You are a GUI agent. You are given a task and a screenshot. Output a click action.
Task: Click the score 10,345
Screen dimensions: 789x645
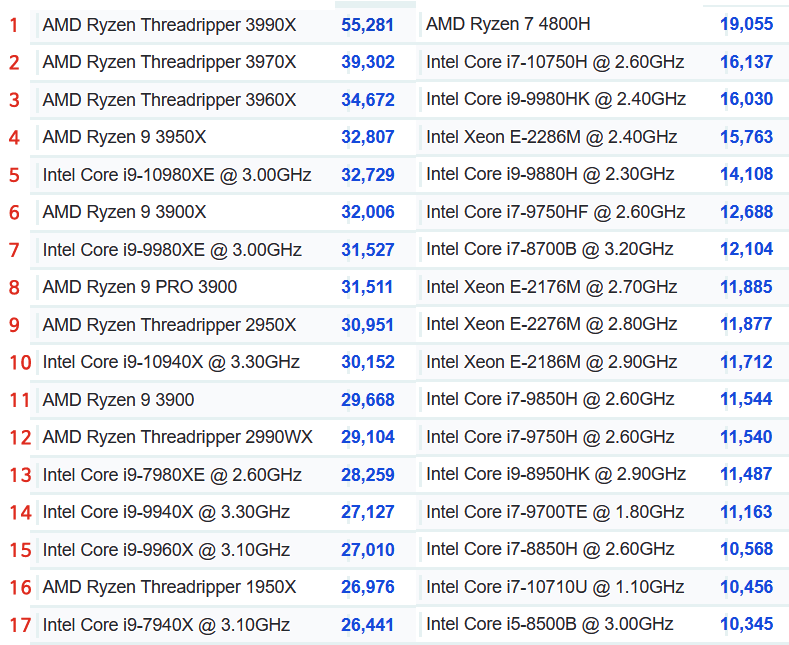pos(746,623)
